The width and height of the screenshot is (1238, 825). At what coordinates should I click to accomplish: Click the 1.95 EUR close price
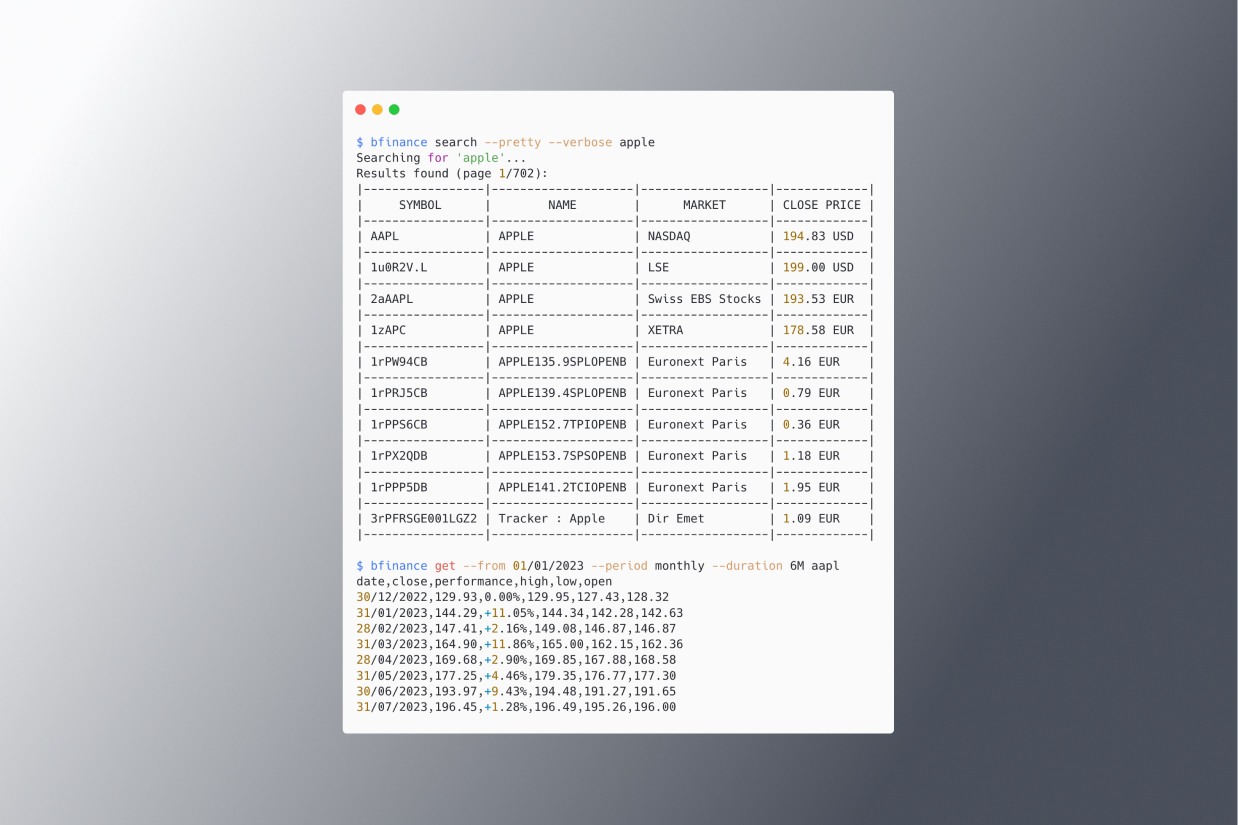[812, 487]
